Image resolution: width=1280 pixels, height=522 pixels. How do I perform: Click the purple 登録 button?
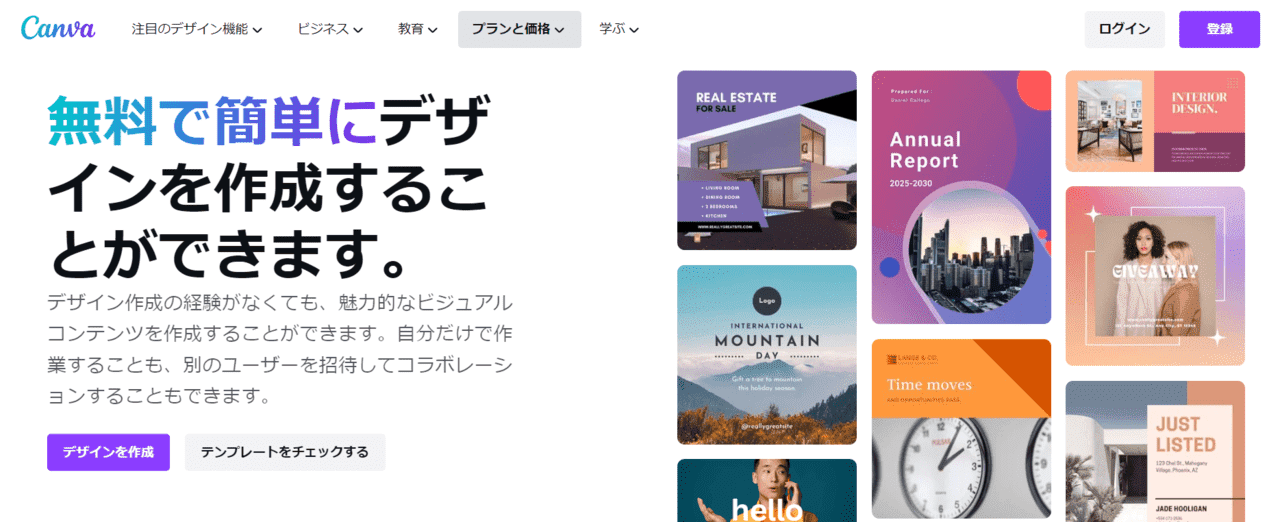(1219, 29)
